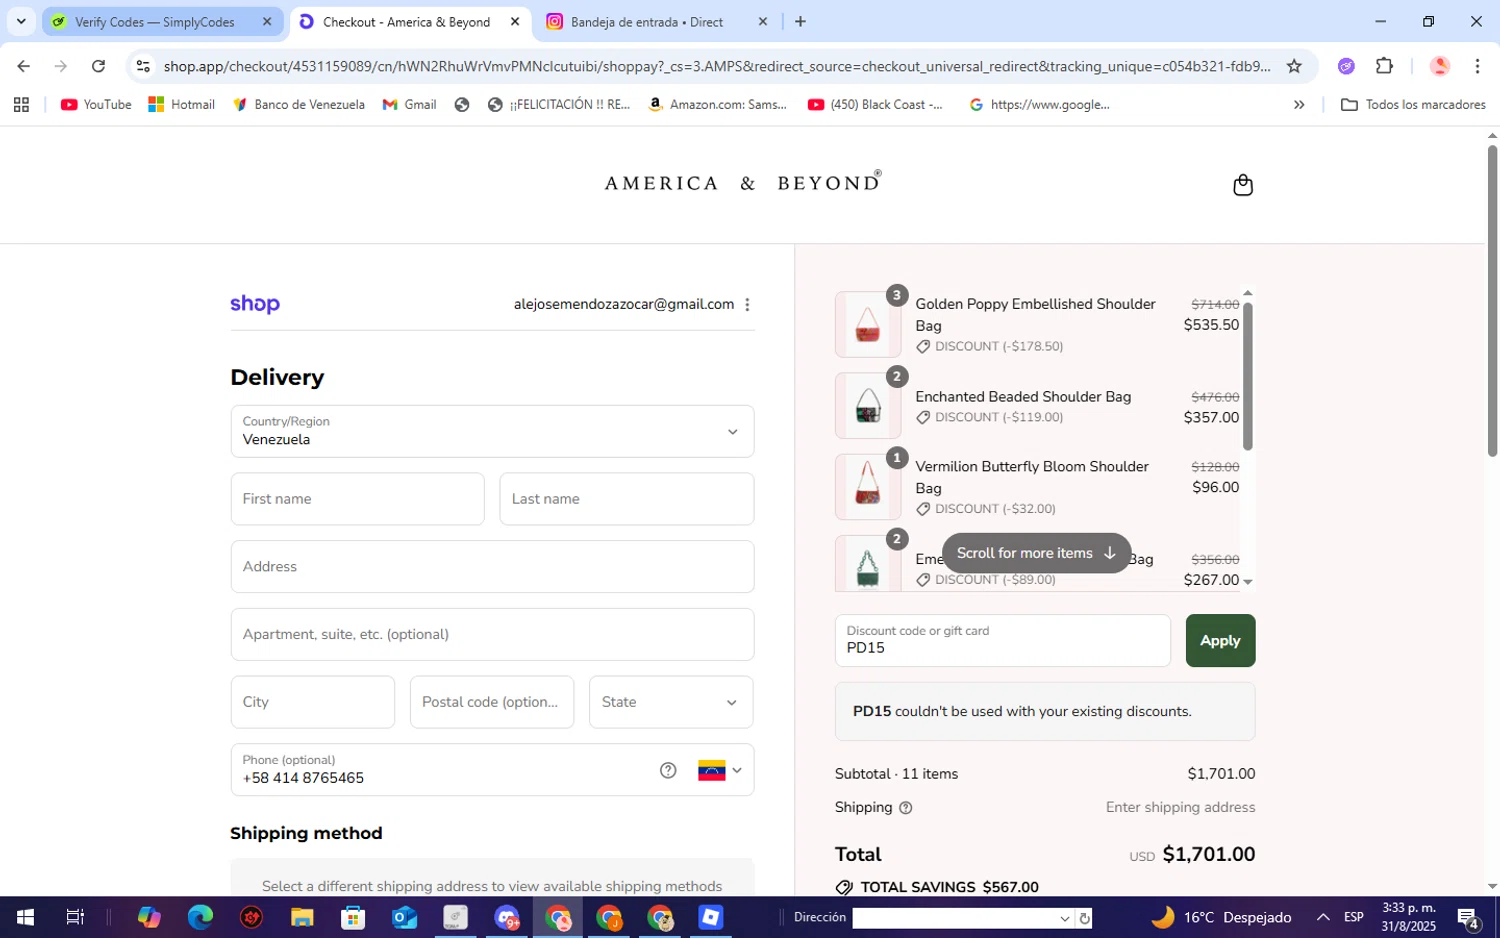The image size is (1500, 938).
Task: Open the browser extensions puzzle icon
Action: coord(1384,66)
